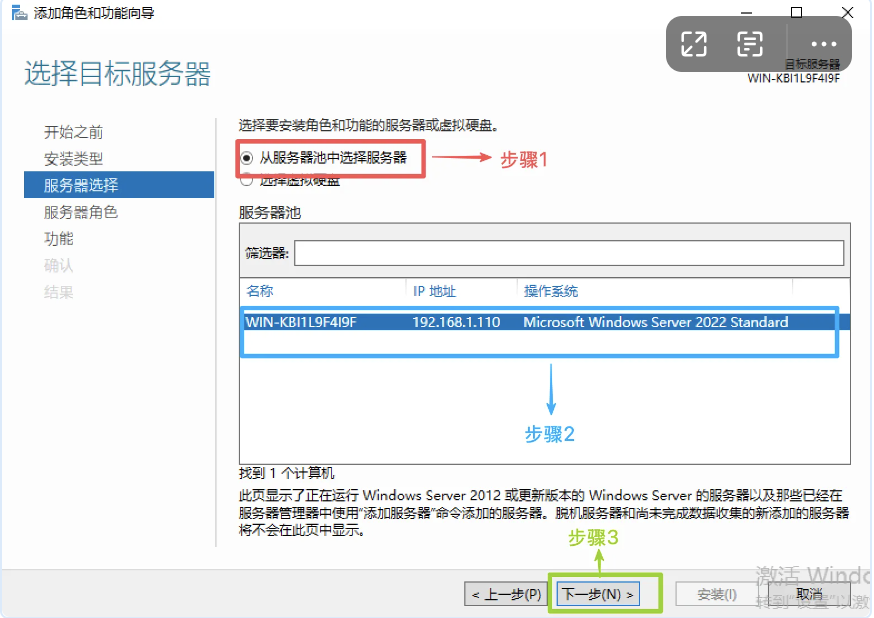Open the 功能 page in sidebar

[x=59, y=239]
